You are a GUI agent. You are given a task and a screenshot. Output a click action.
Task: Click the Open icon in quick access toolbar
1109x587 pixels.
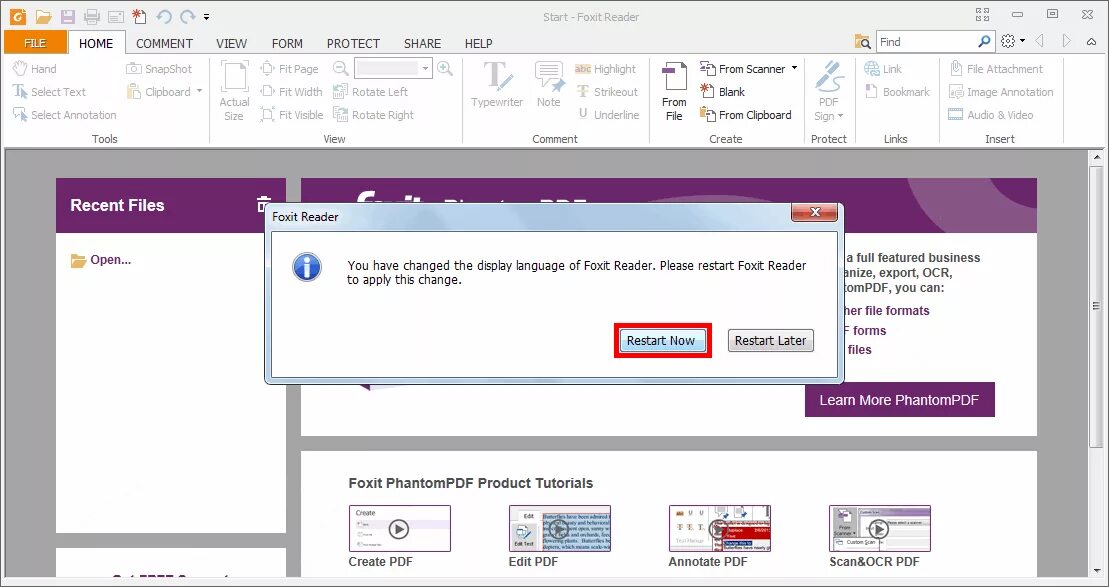(44, 16)
